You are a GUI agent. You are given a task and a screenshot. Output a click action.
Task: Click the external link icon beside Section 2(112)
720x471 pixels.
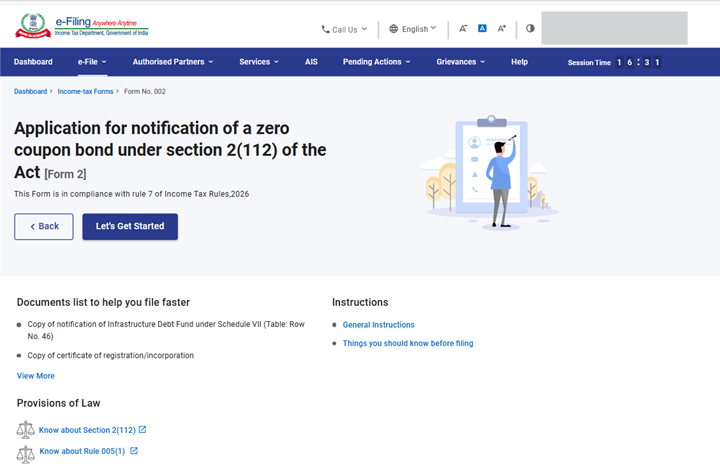pyautogui.click(x=142, y=430)
